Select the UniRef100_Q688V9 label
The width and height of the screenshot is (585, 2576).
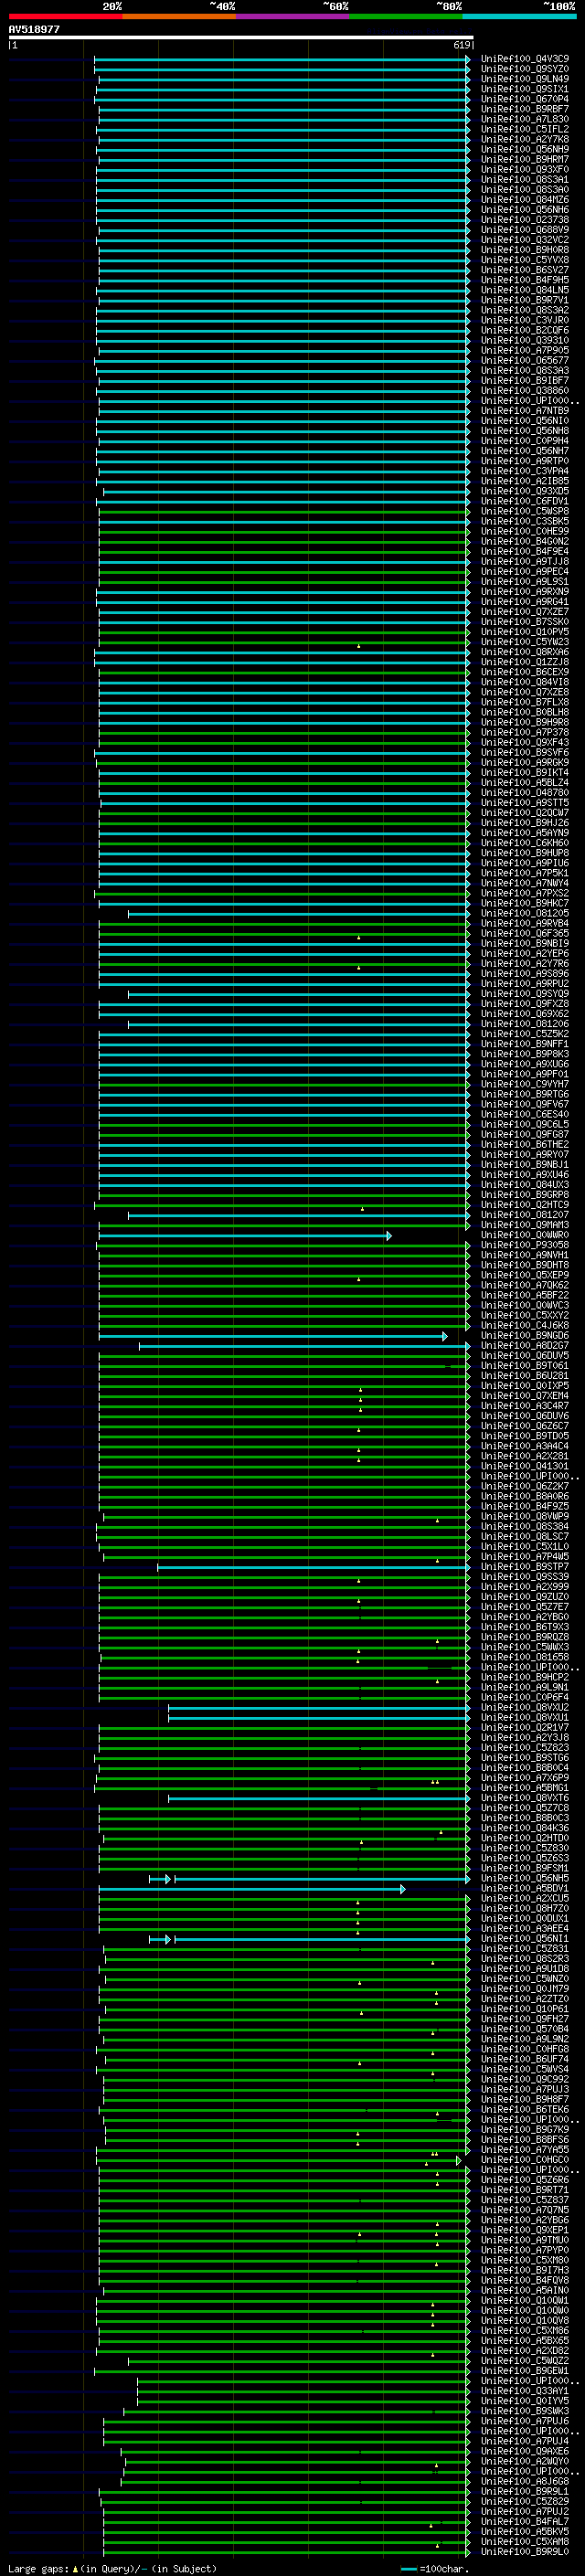coord(525,230)
